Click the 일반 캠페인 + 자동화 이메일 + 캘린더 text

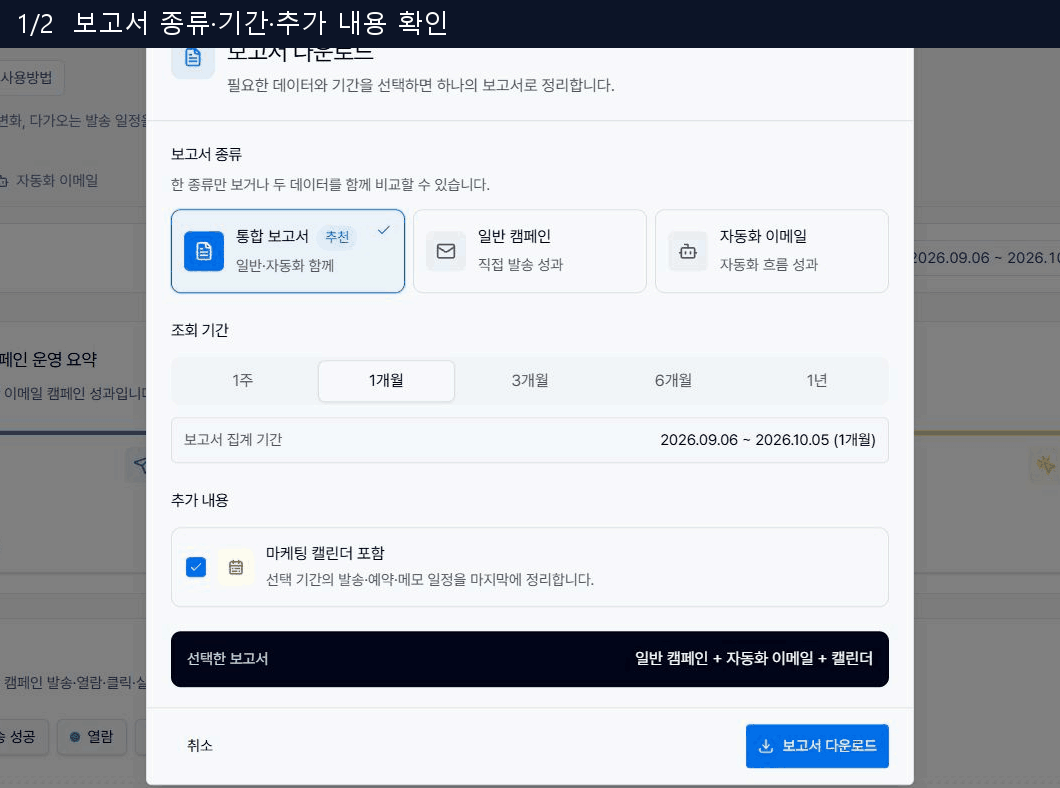click(x=754, y=658)
